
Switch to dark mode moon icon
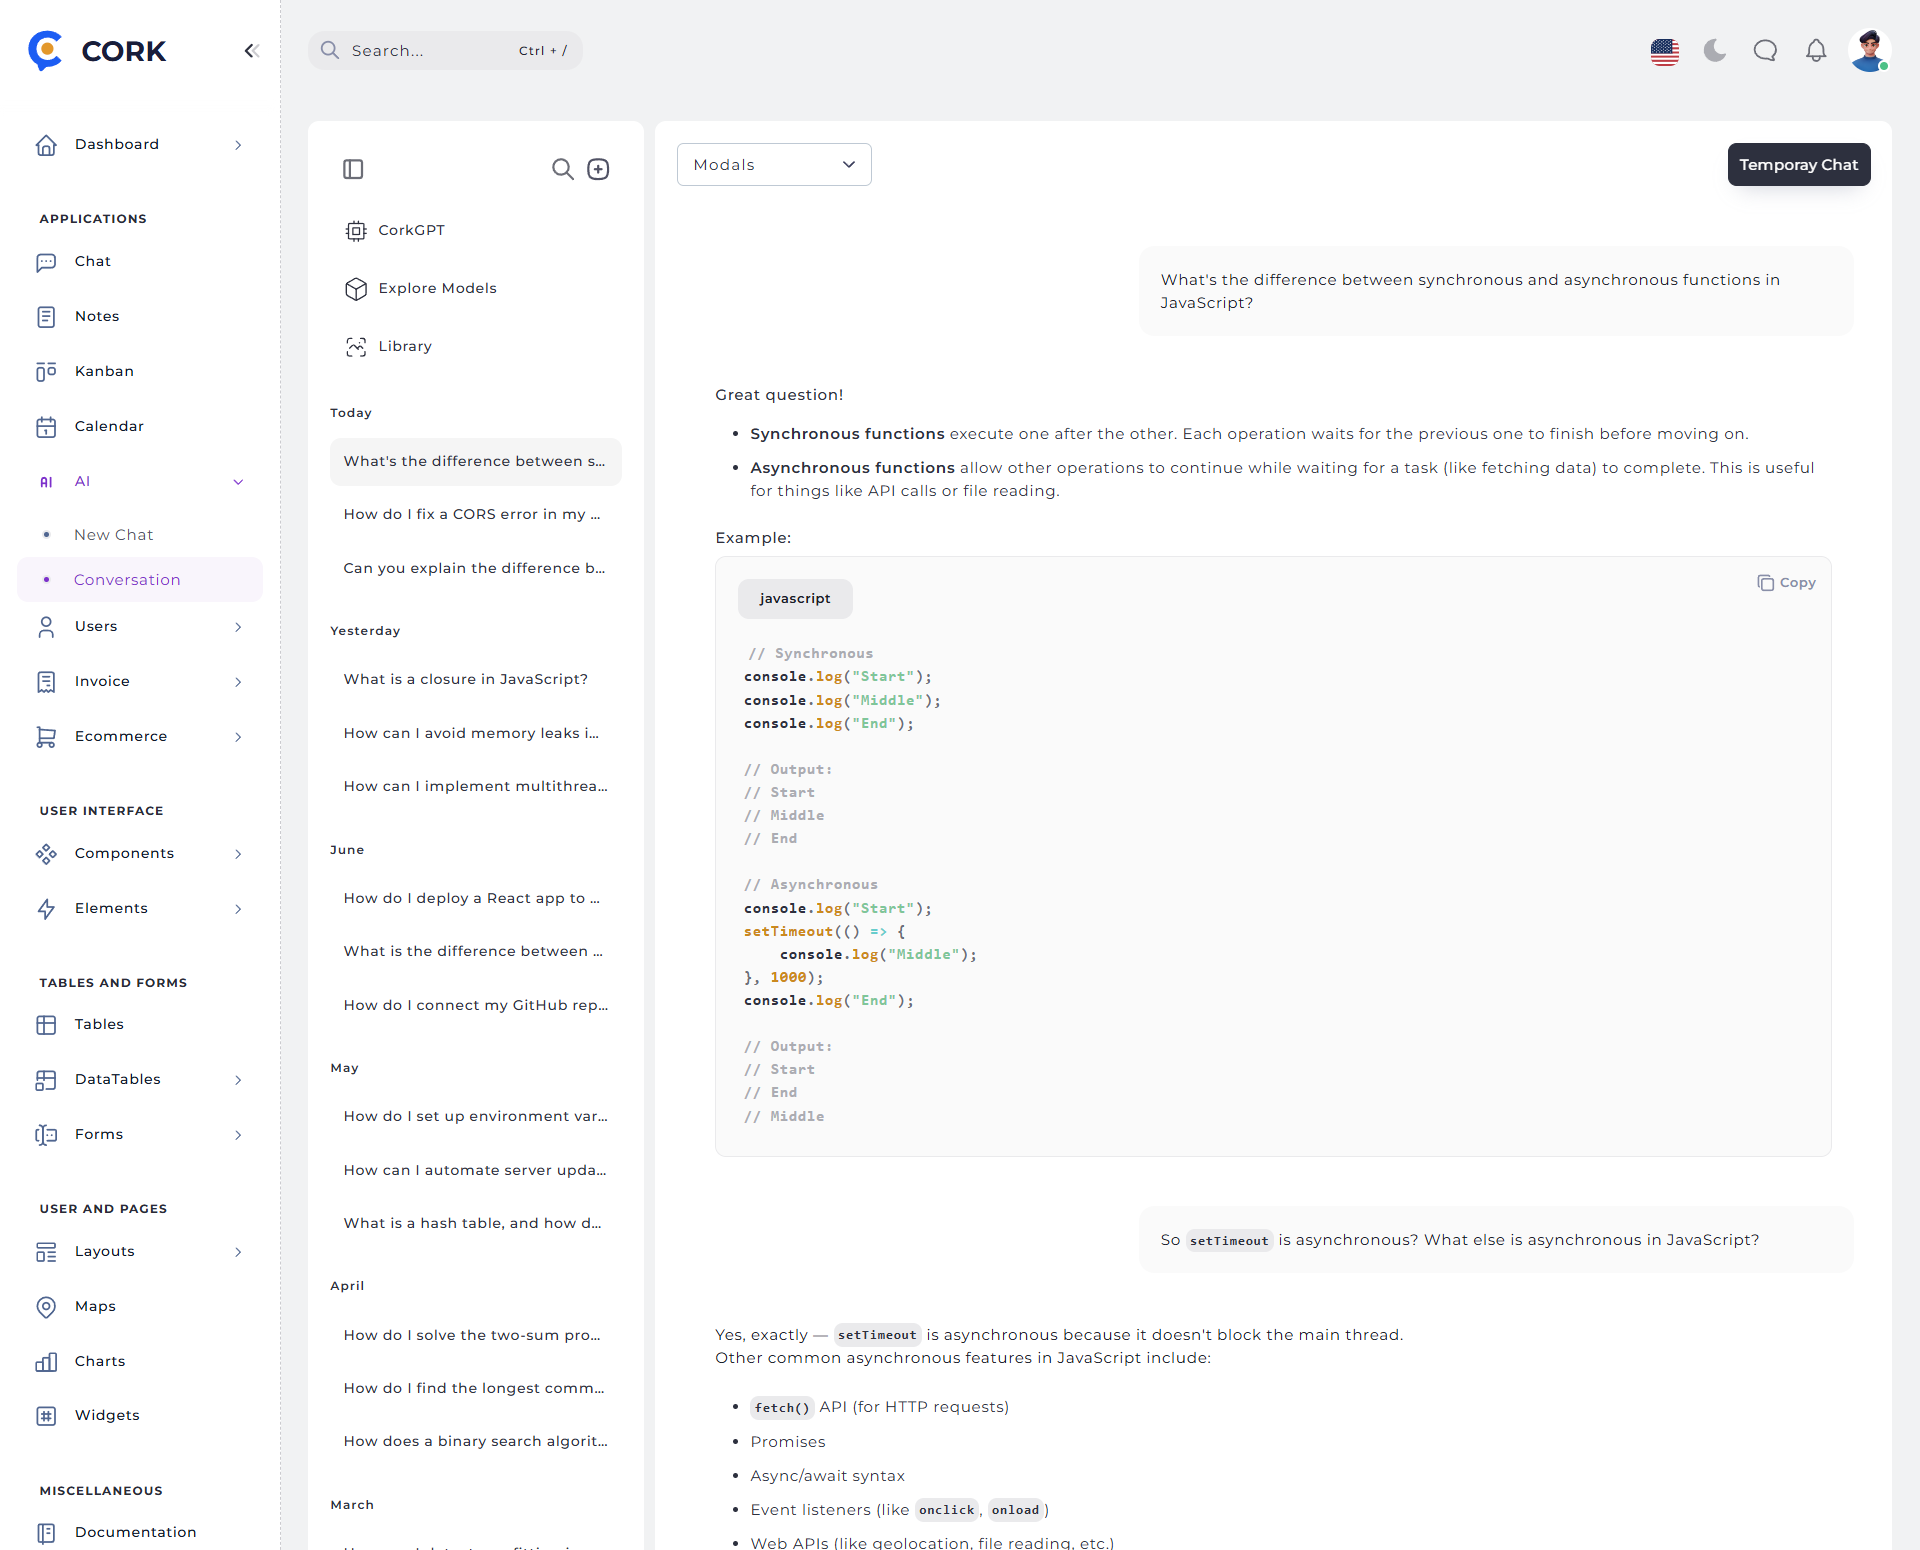(x=1715, y=51)
